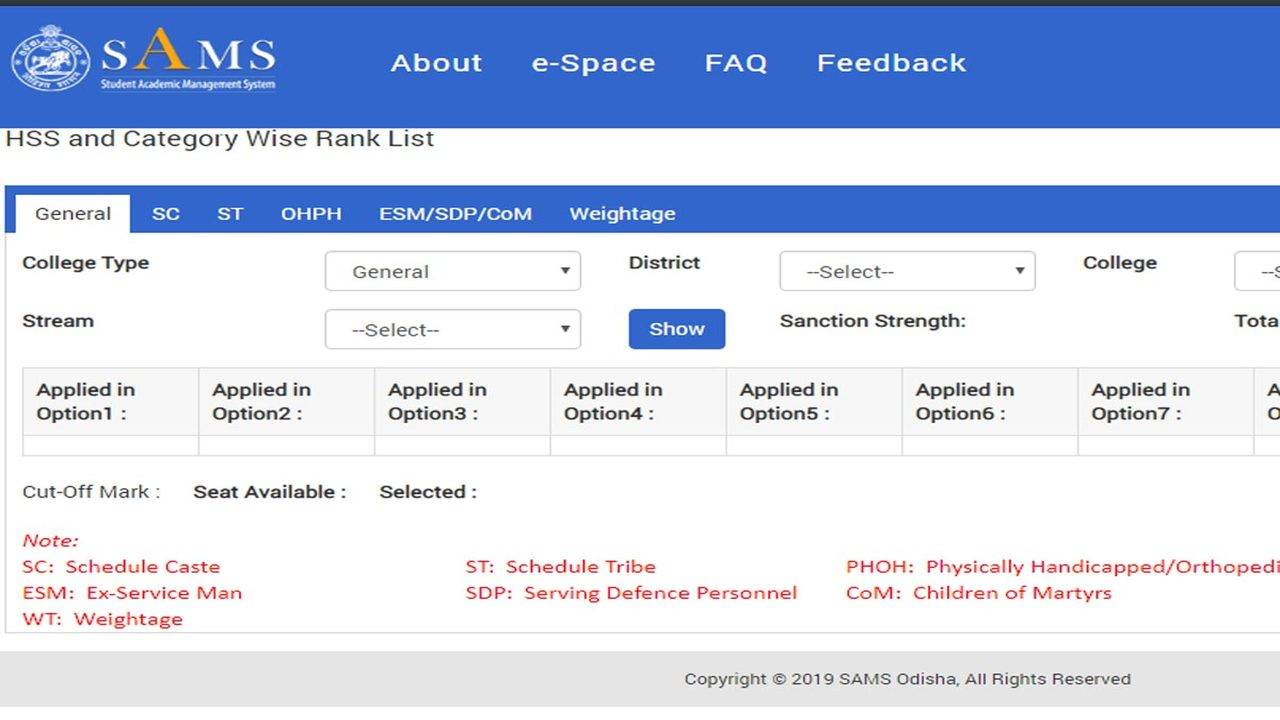
Task: Expand the College dropdown
Action: 1257,271
